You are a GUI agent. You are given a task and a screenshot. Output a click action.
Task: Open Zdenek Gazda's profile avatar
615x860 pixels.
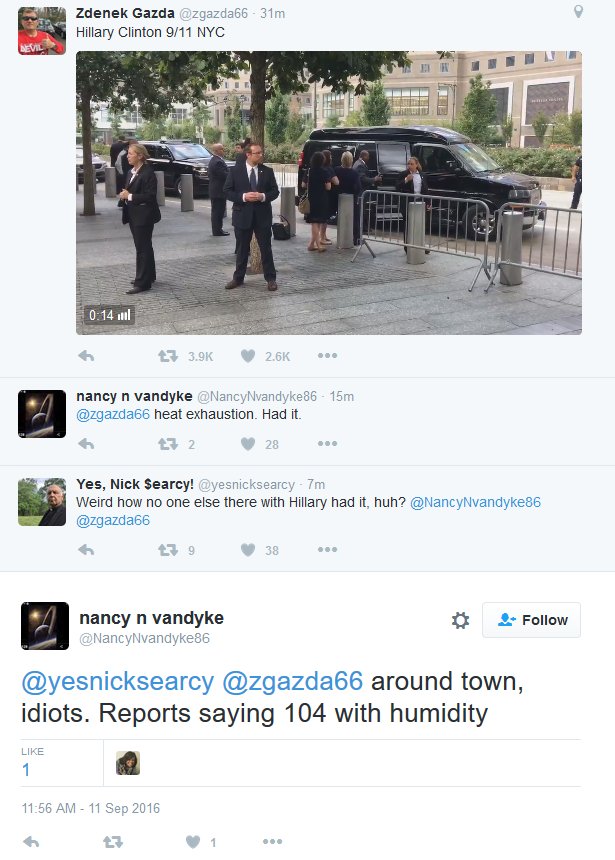42,31
